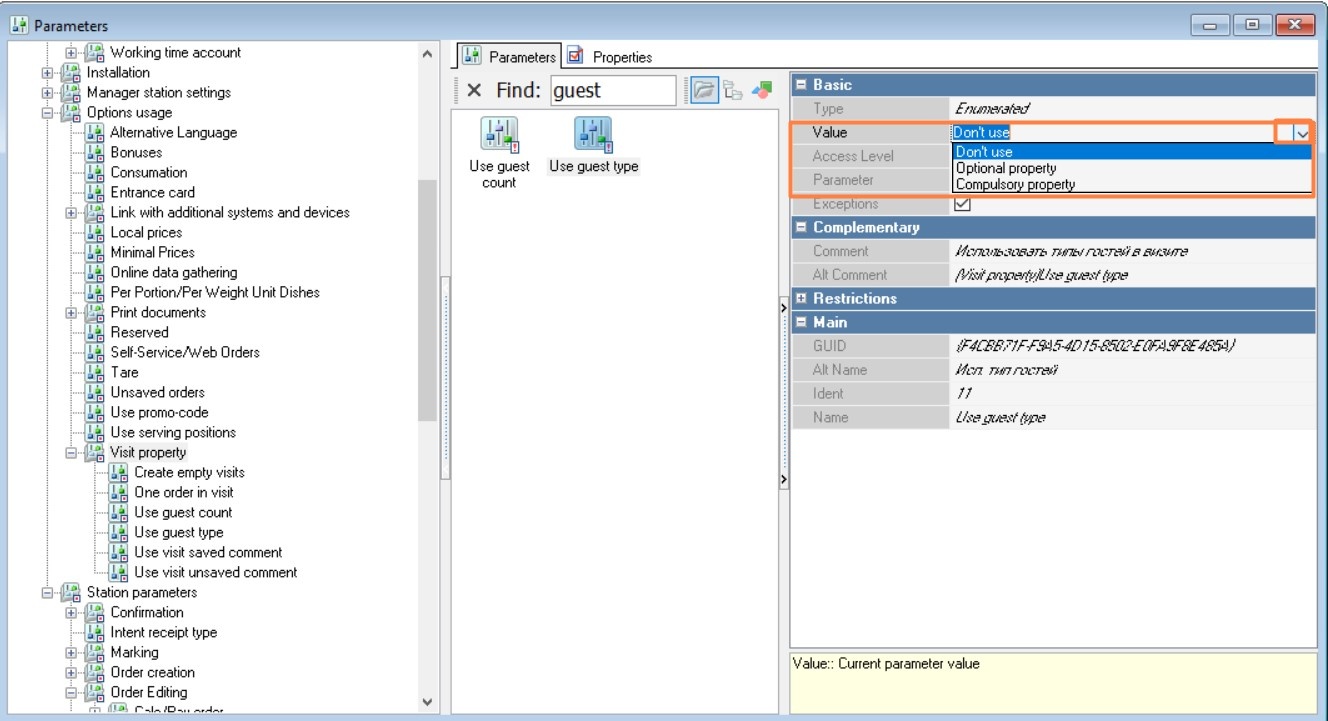1328x721 pixels.
Task: Expand the Restrictions section
Action: point(800,298)
